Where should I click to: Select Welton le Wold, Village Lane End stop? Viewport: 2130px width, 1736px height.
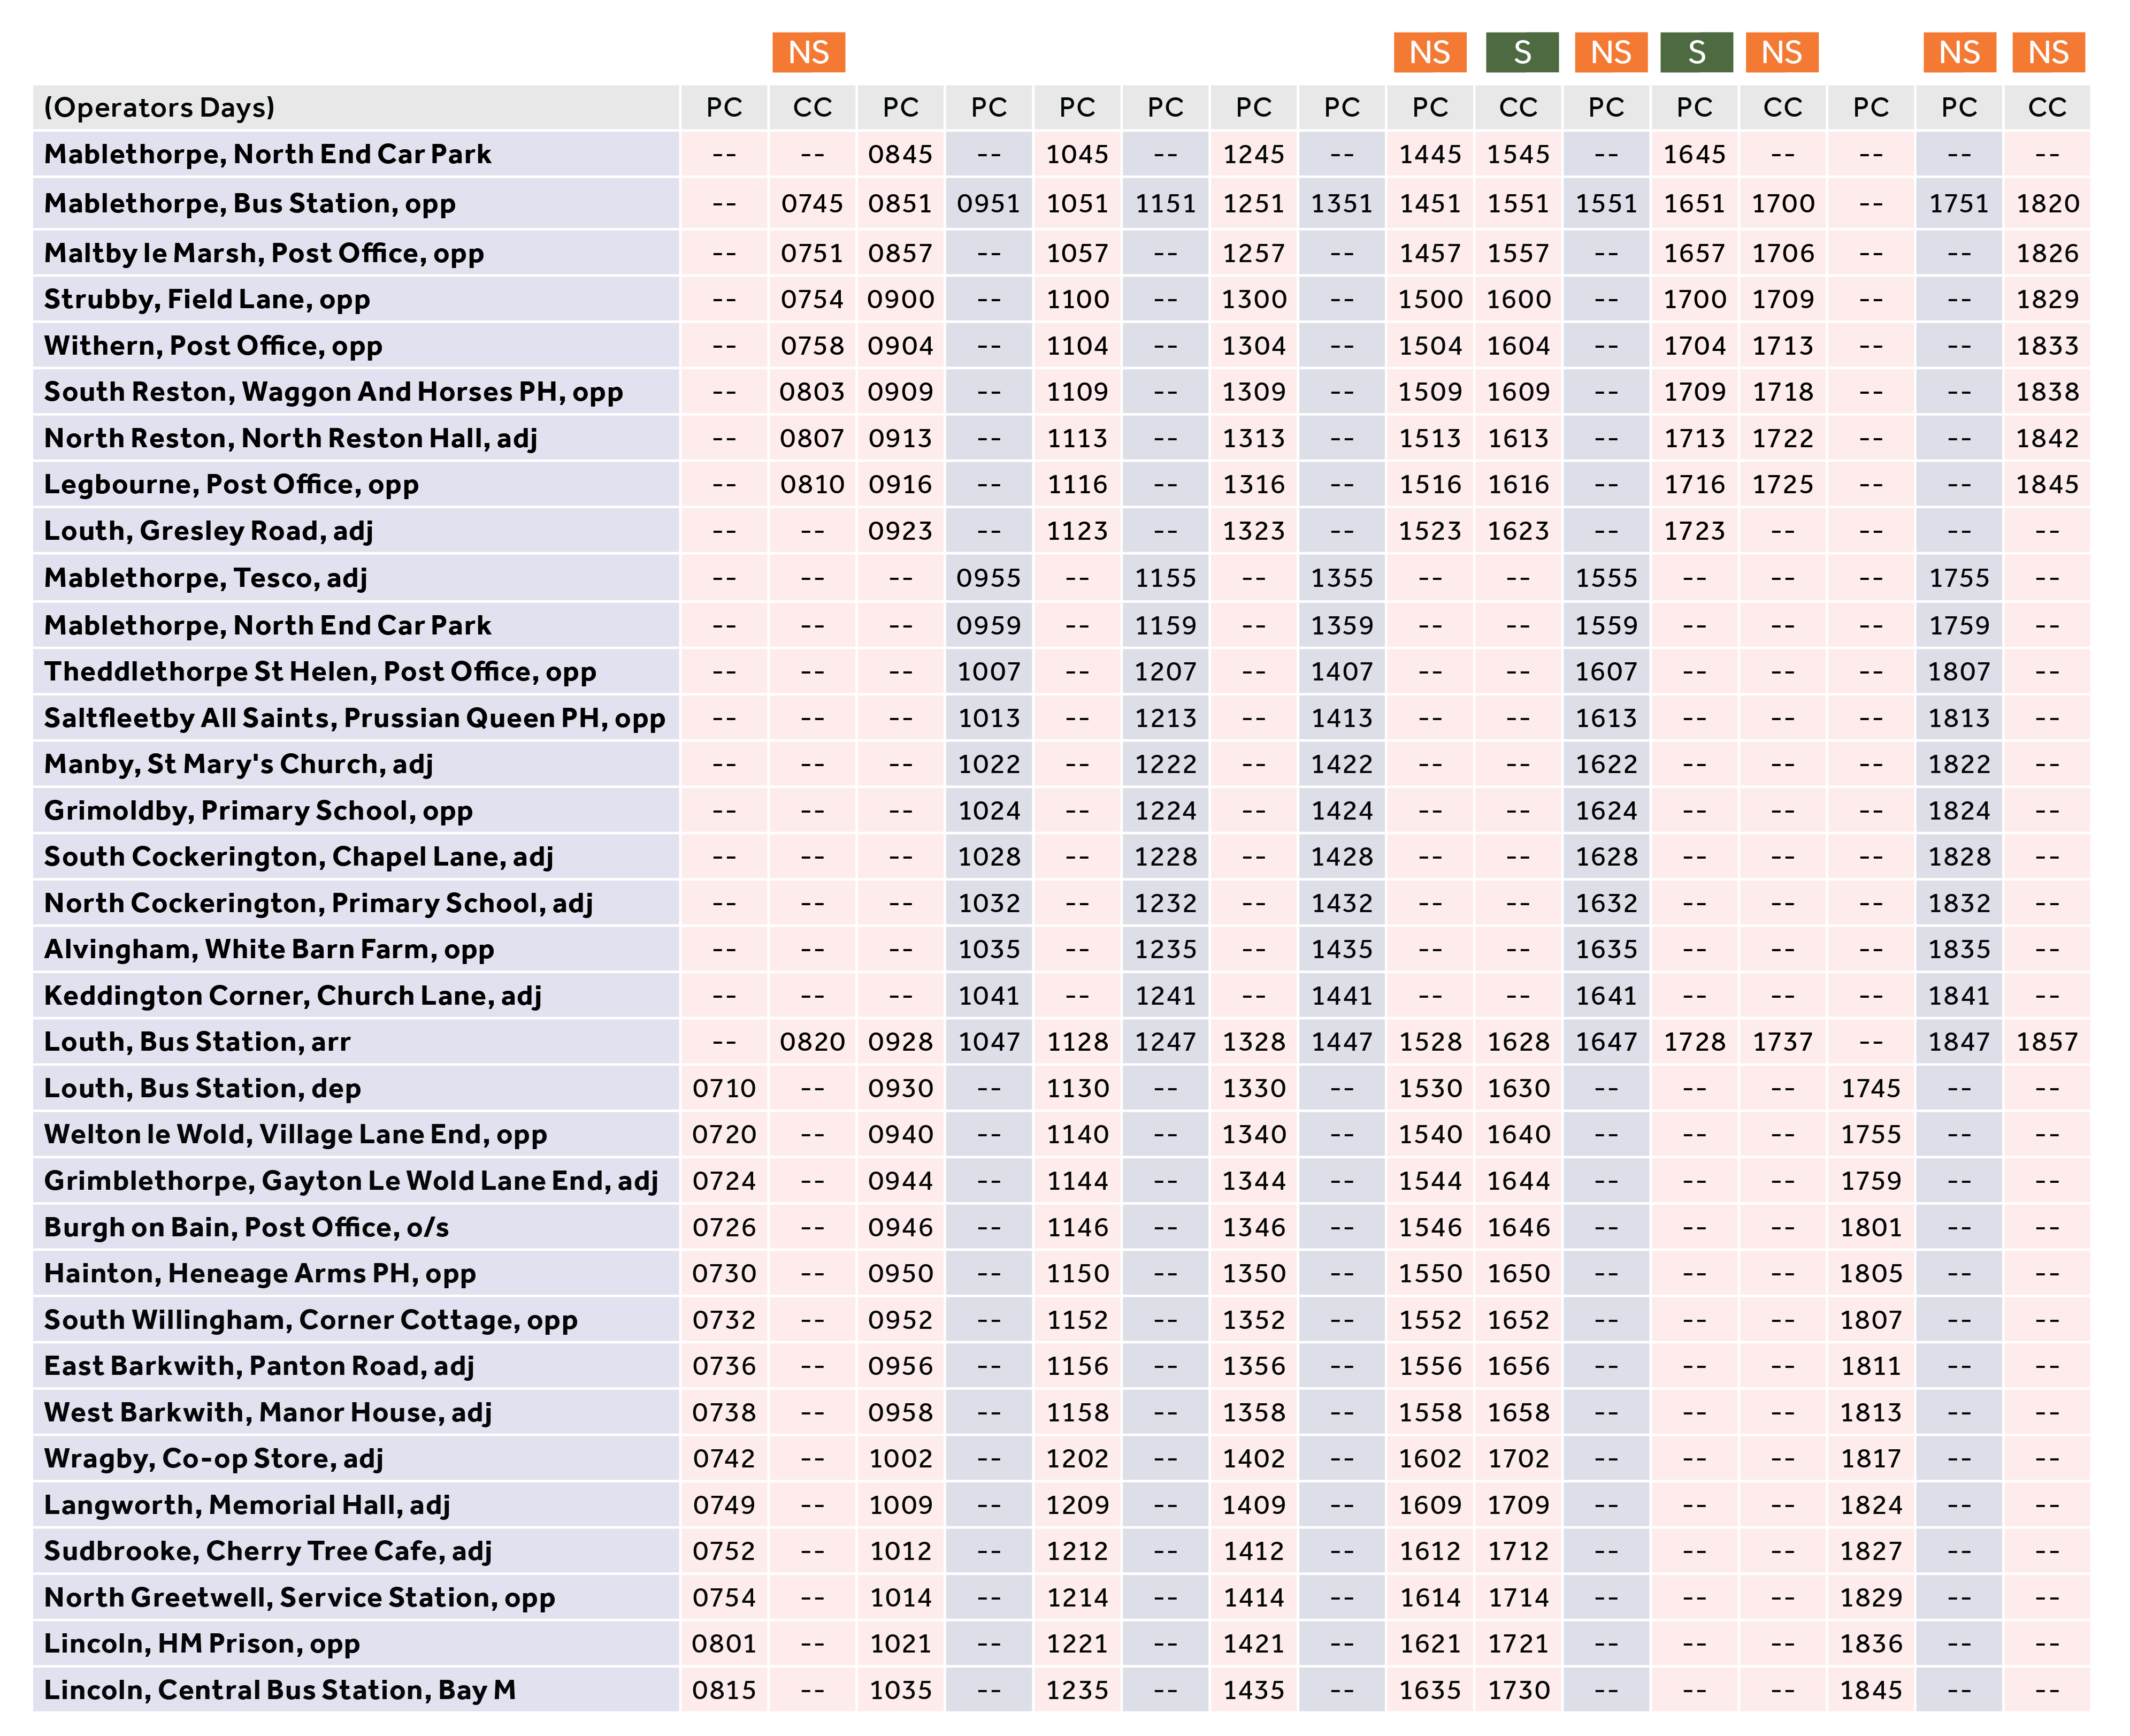coord(295,1134)
